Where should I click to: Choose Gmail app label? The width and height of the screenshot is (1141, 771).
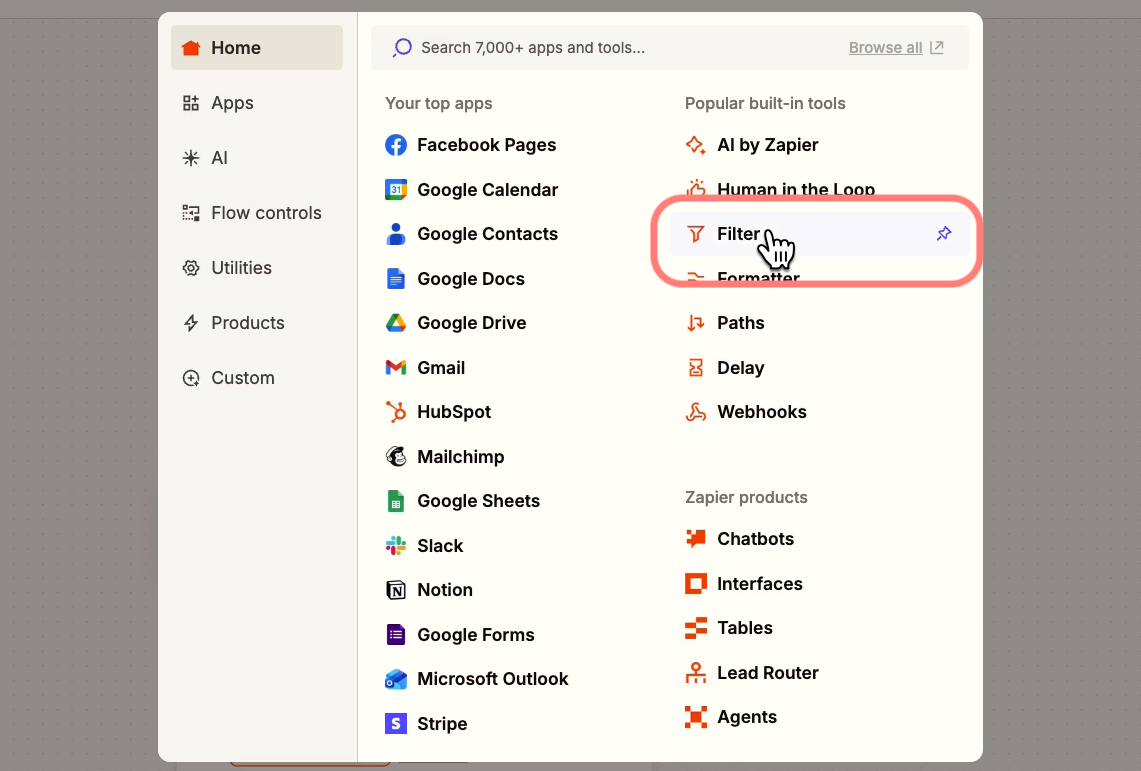441,368
